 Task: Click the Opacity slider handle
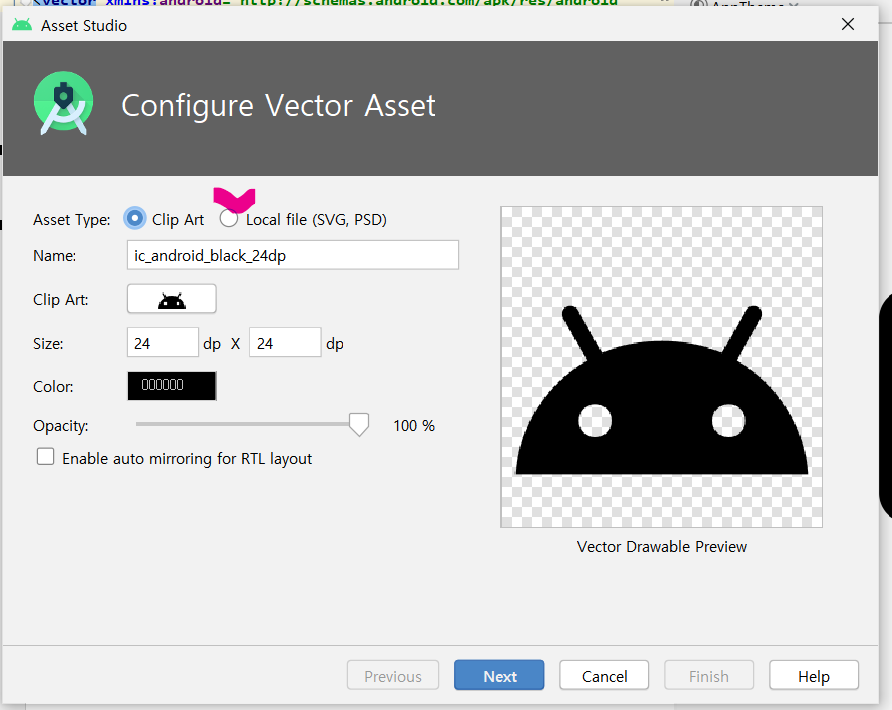(359, 424)
